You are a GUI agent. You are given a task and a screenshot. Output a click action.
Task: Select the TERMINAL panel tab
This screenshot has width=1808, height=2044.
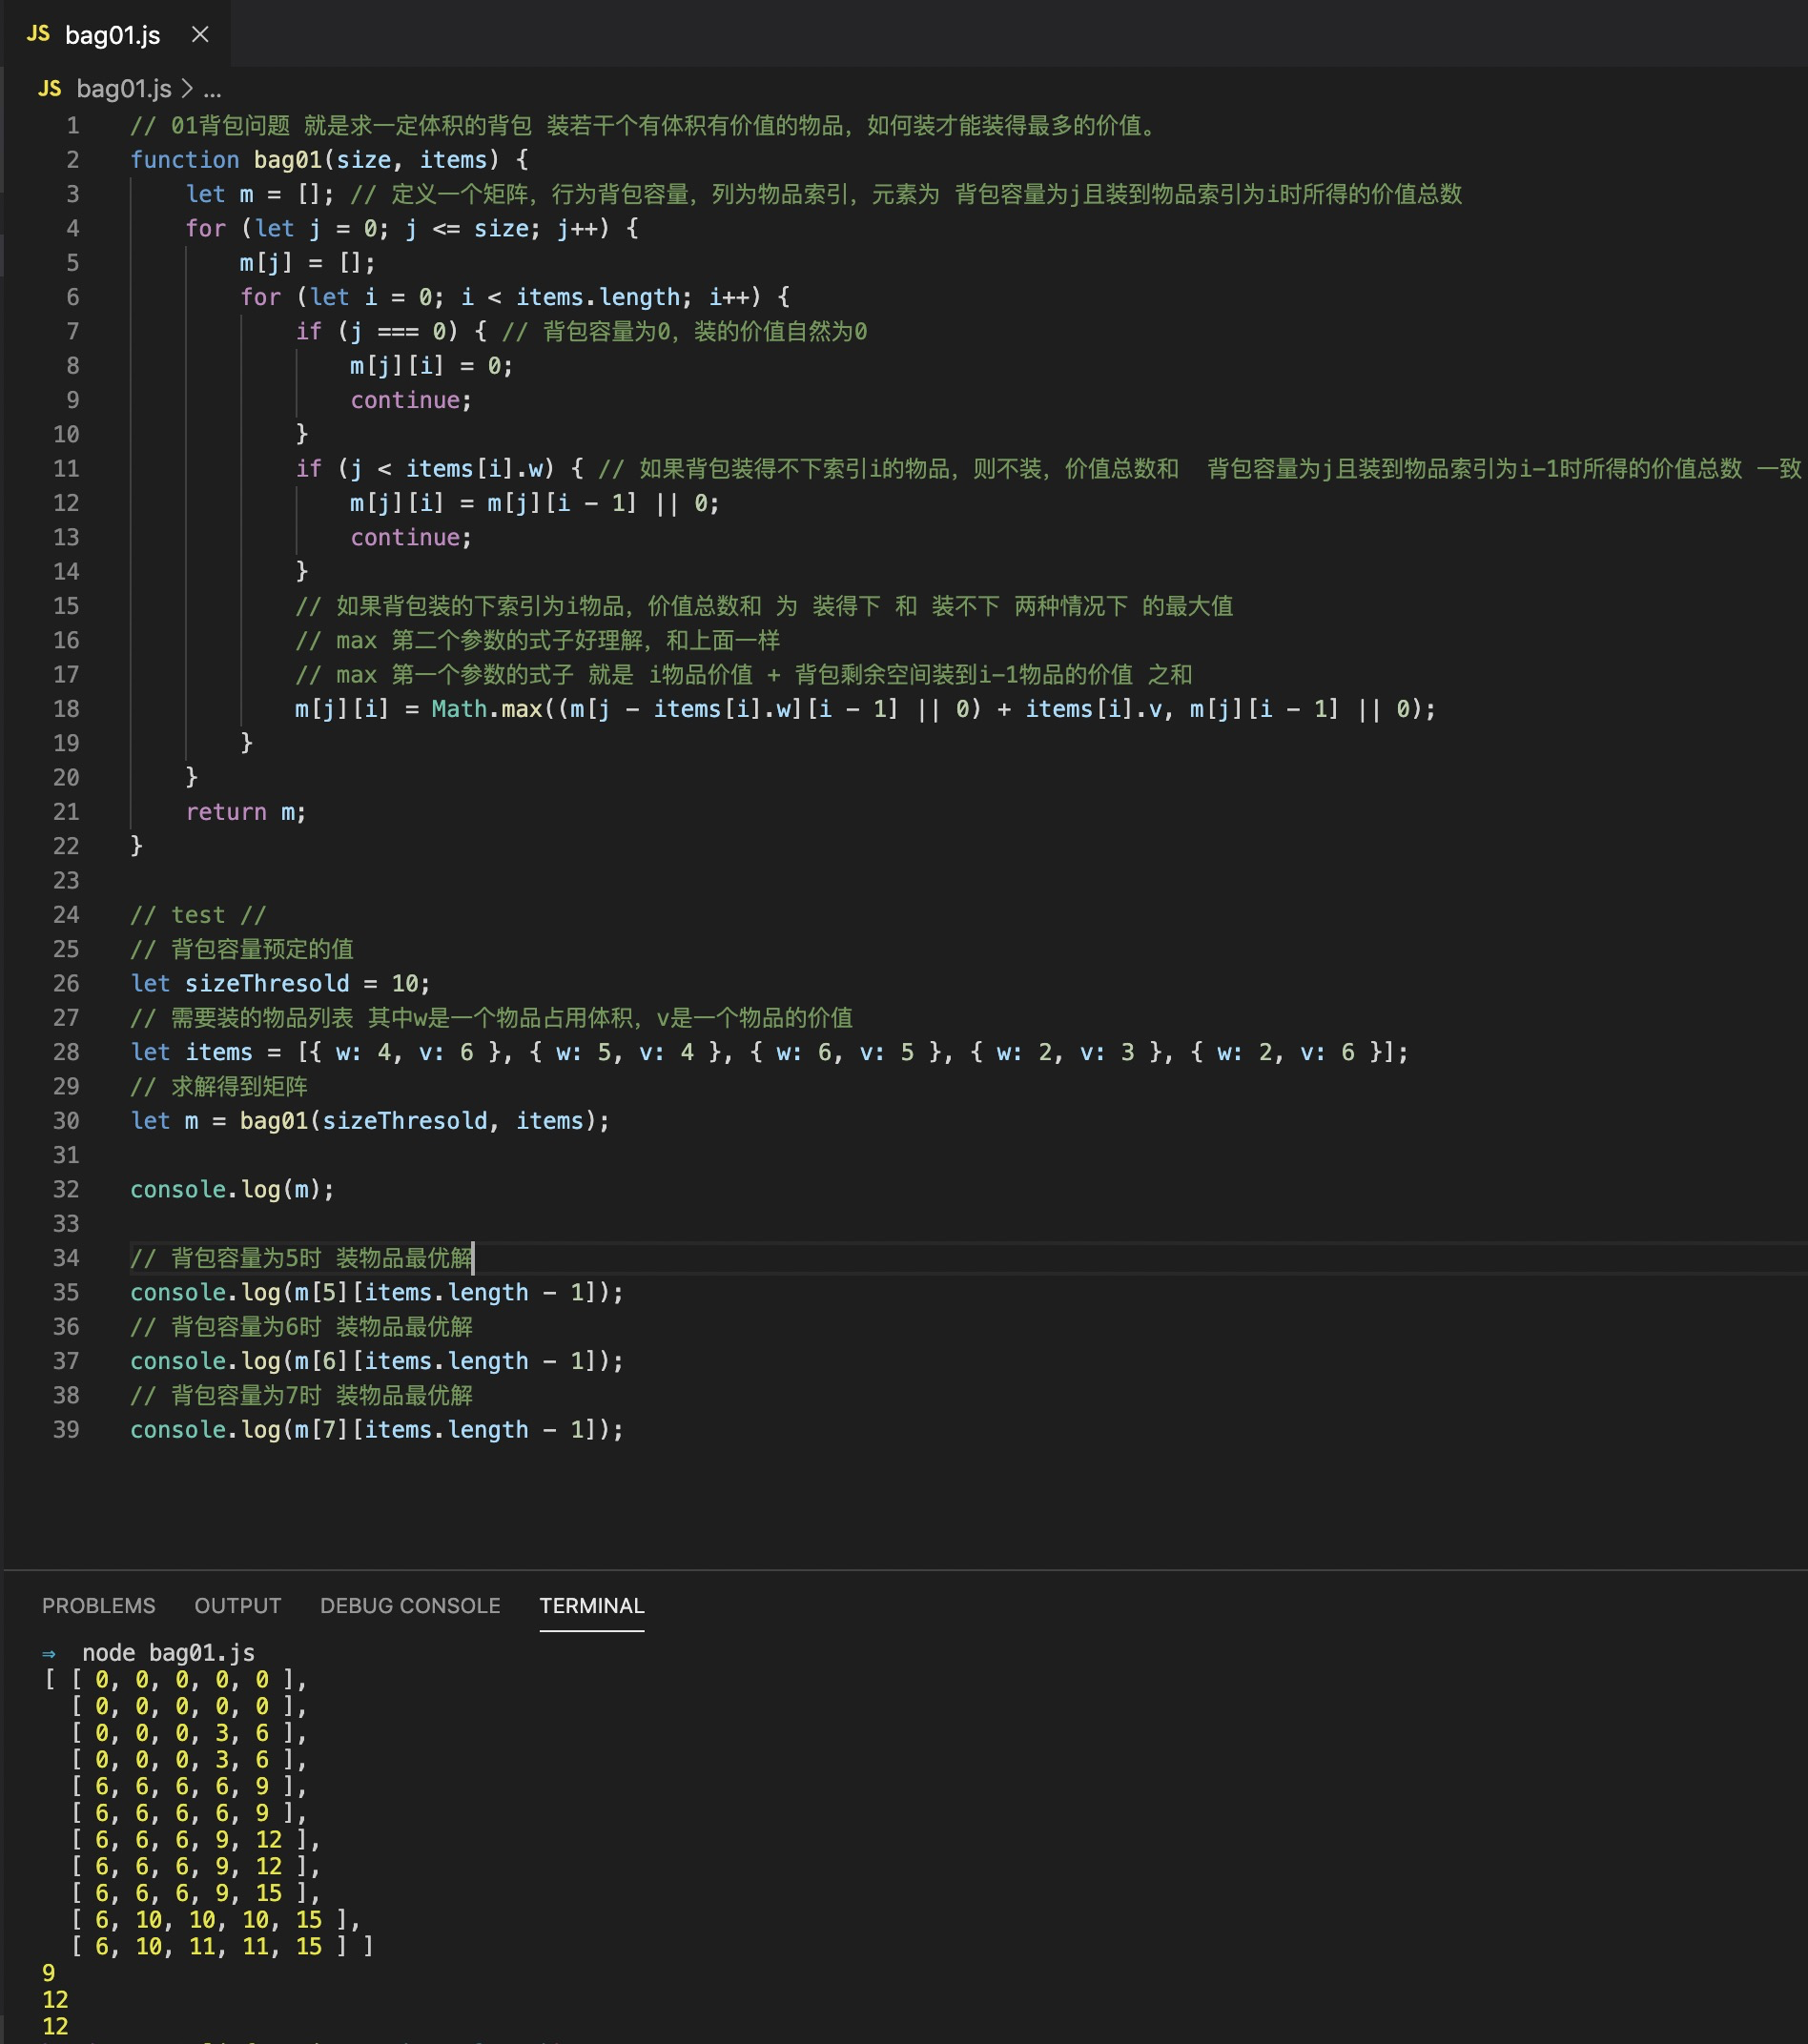point(592,1605)
